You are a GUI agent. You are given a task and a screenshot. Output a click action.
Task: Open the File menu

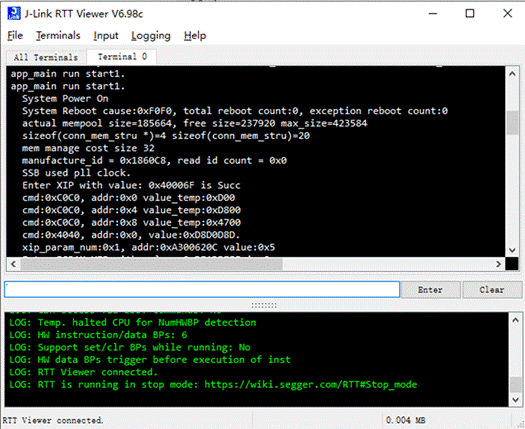(15, 35)
